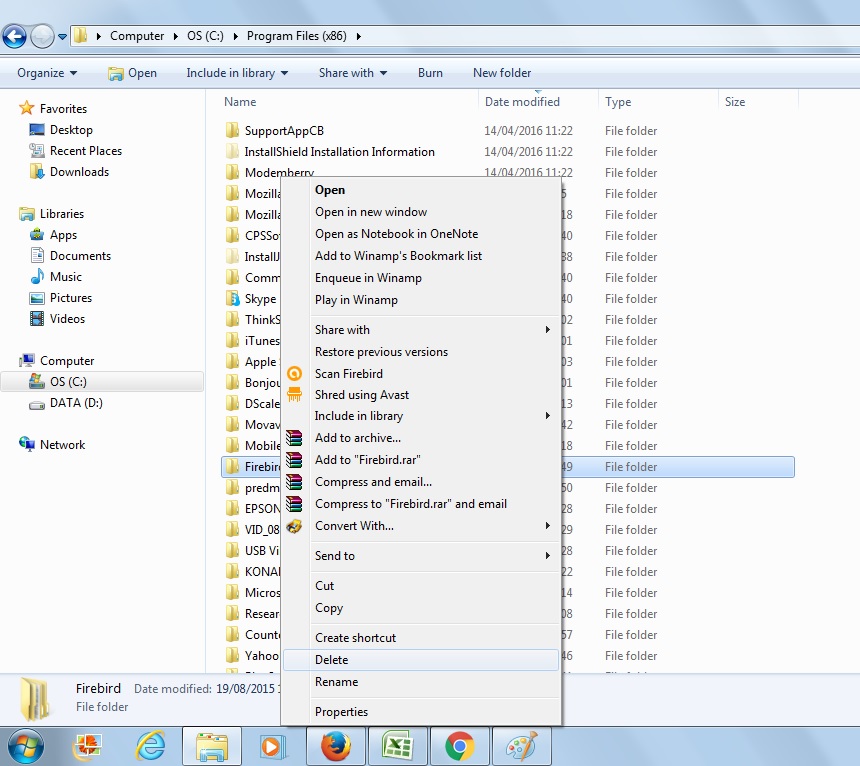Click the New folder button
Screen dimensions: 860x766
pos(502,73)
